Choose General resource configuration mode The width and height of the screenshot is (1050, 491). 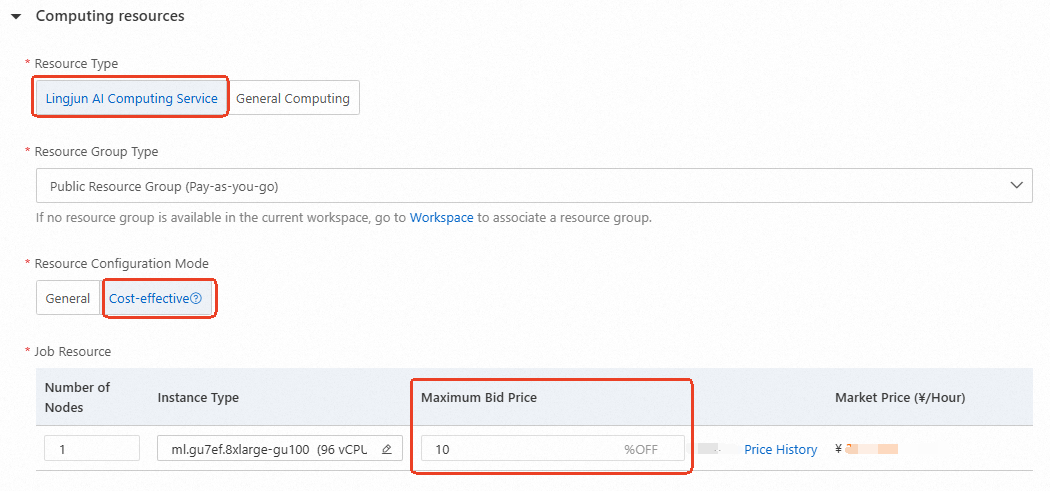(x=68, y=298)
